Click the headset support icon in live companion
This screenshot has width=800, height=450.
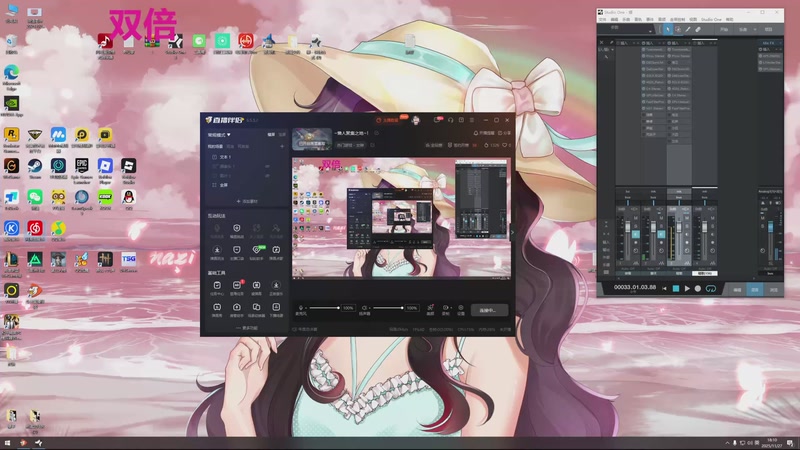pos(450,120)
